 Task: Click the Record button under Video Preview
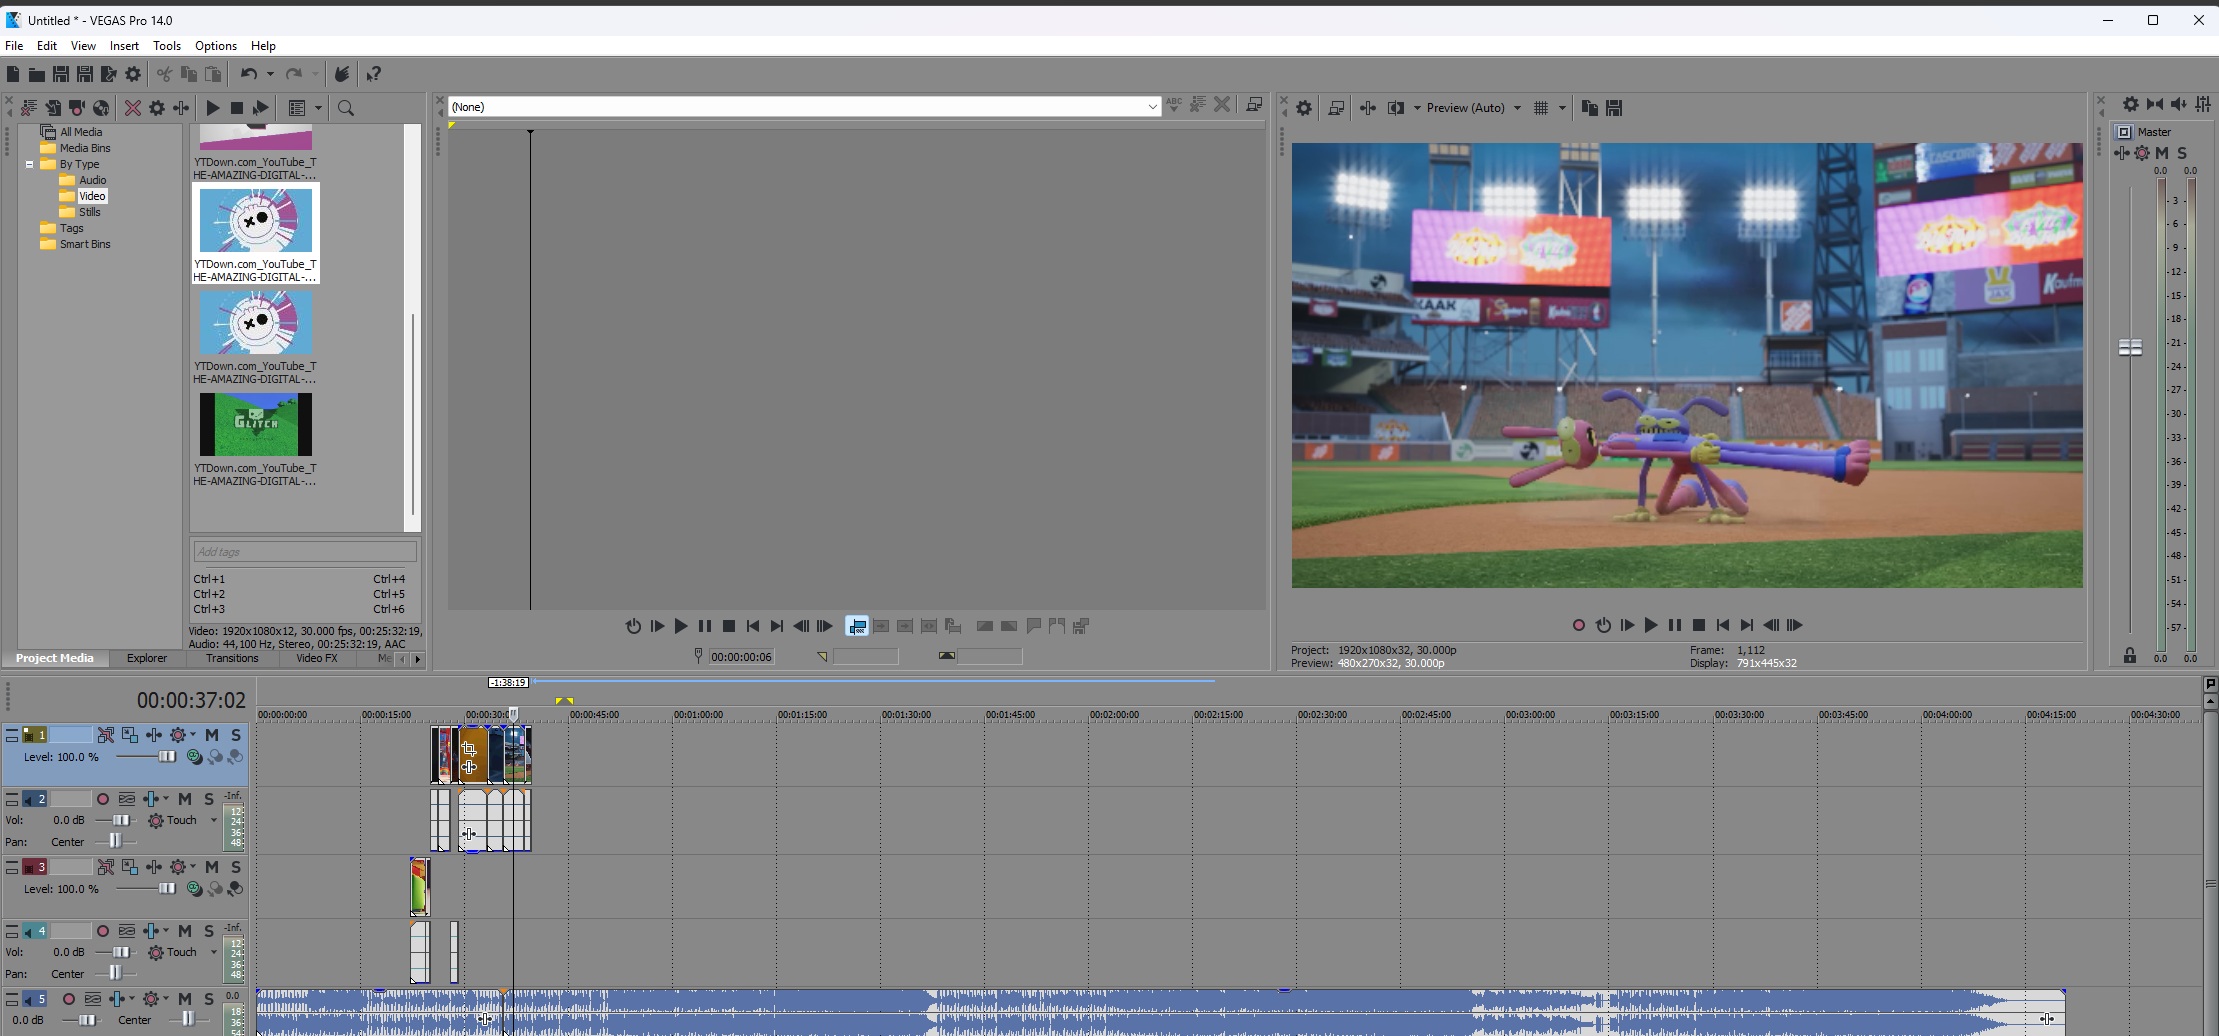(x=1579, y=625)
